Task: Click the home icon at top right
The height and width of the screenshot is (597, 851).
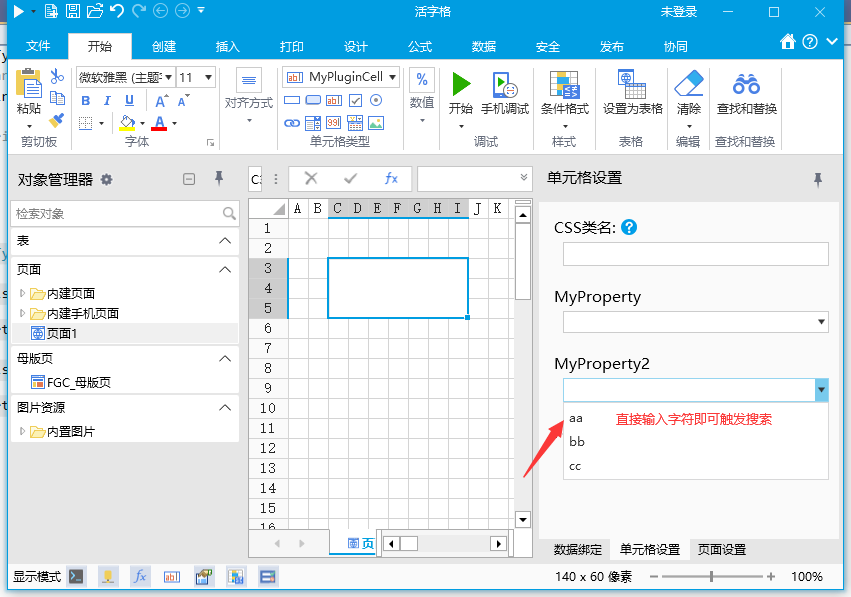Action: tap(788, 42)
